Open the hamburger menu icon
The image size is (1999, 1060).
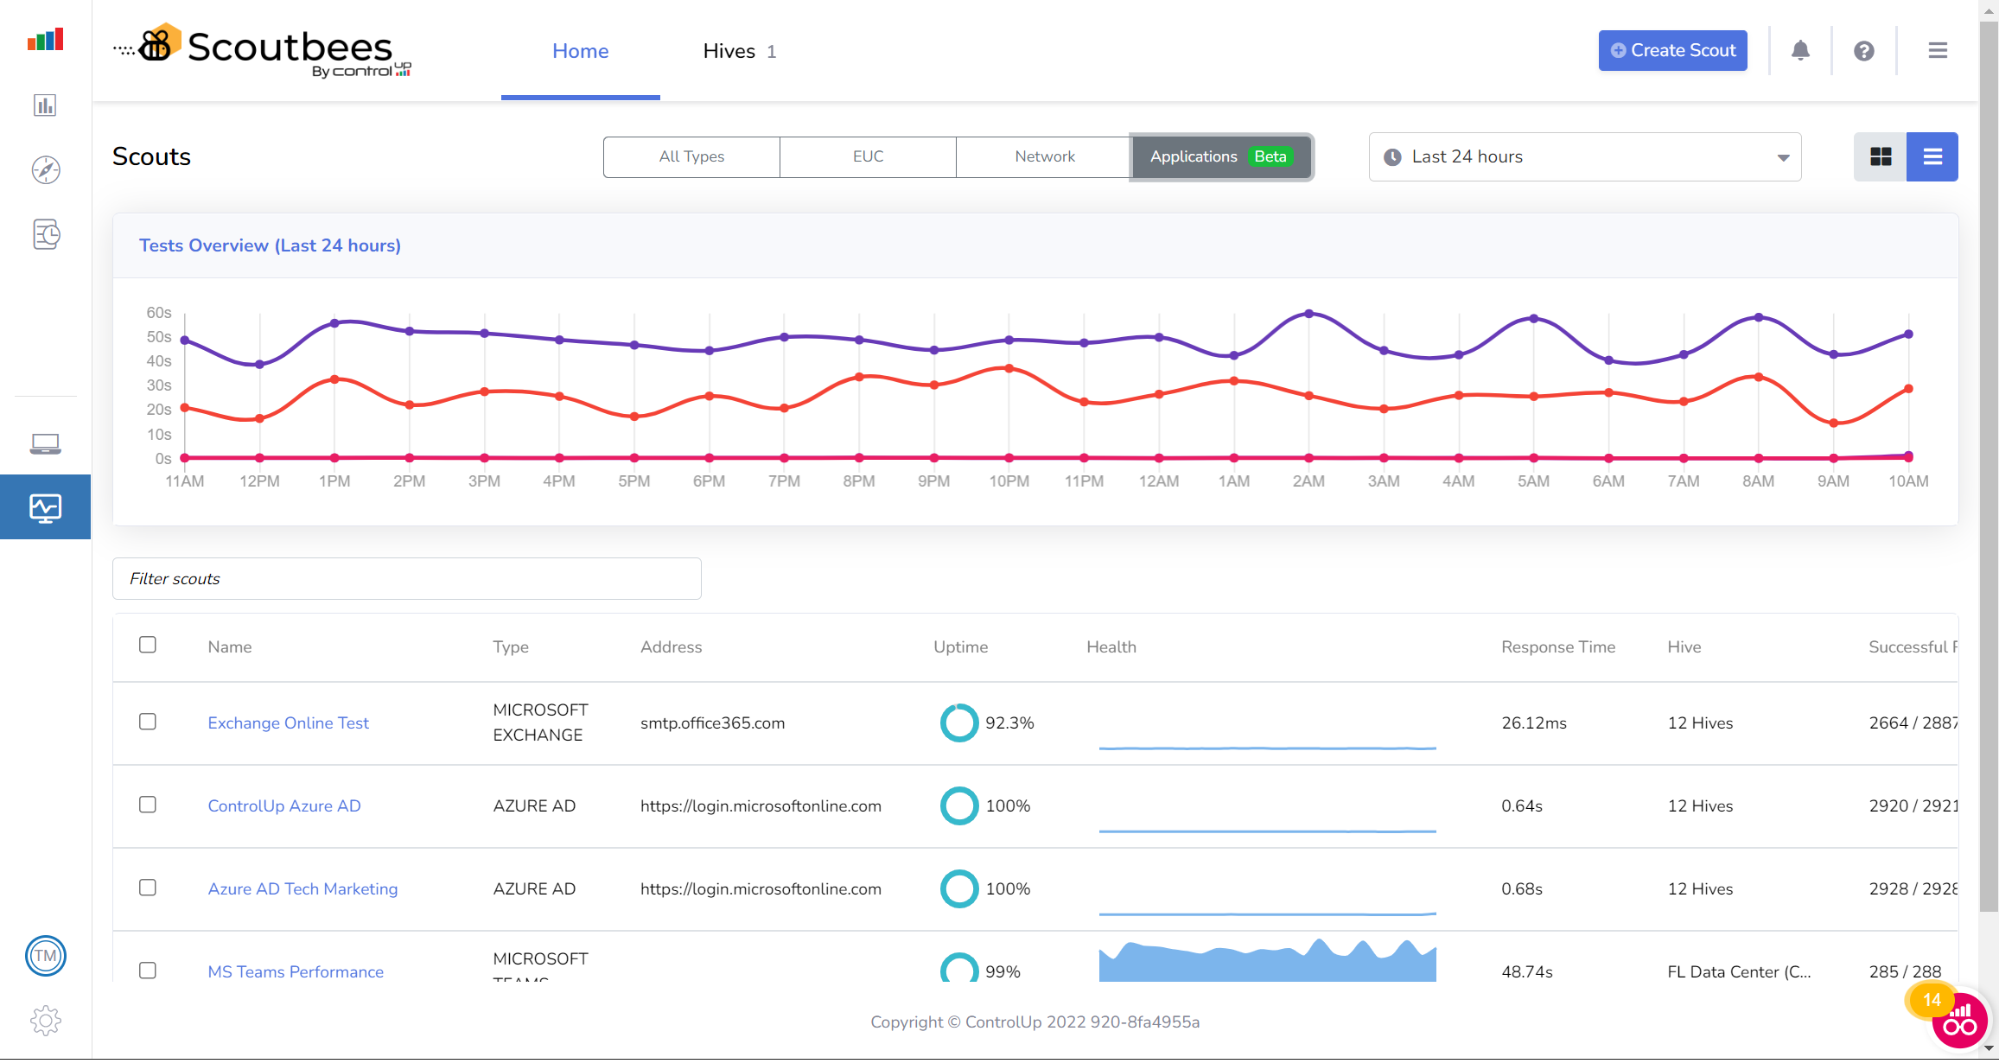1937,51
